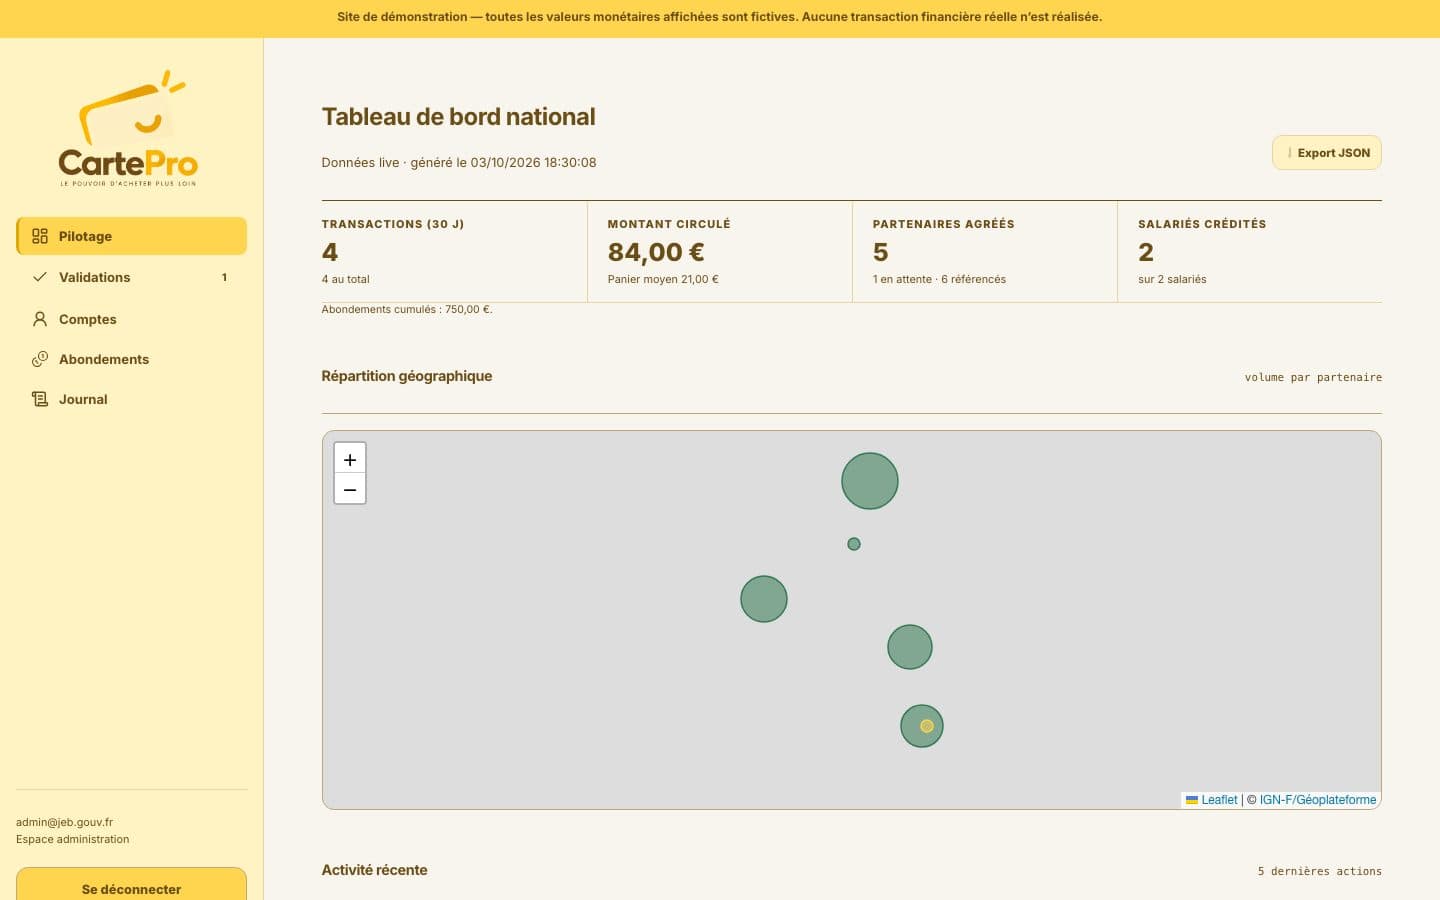This screenshot has height=900, width=1440.
Task: Click 'Abondements cumulés : 750,00 €' text
Action: [407, 309]
